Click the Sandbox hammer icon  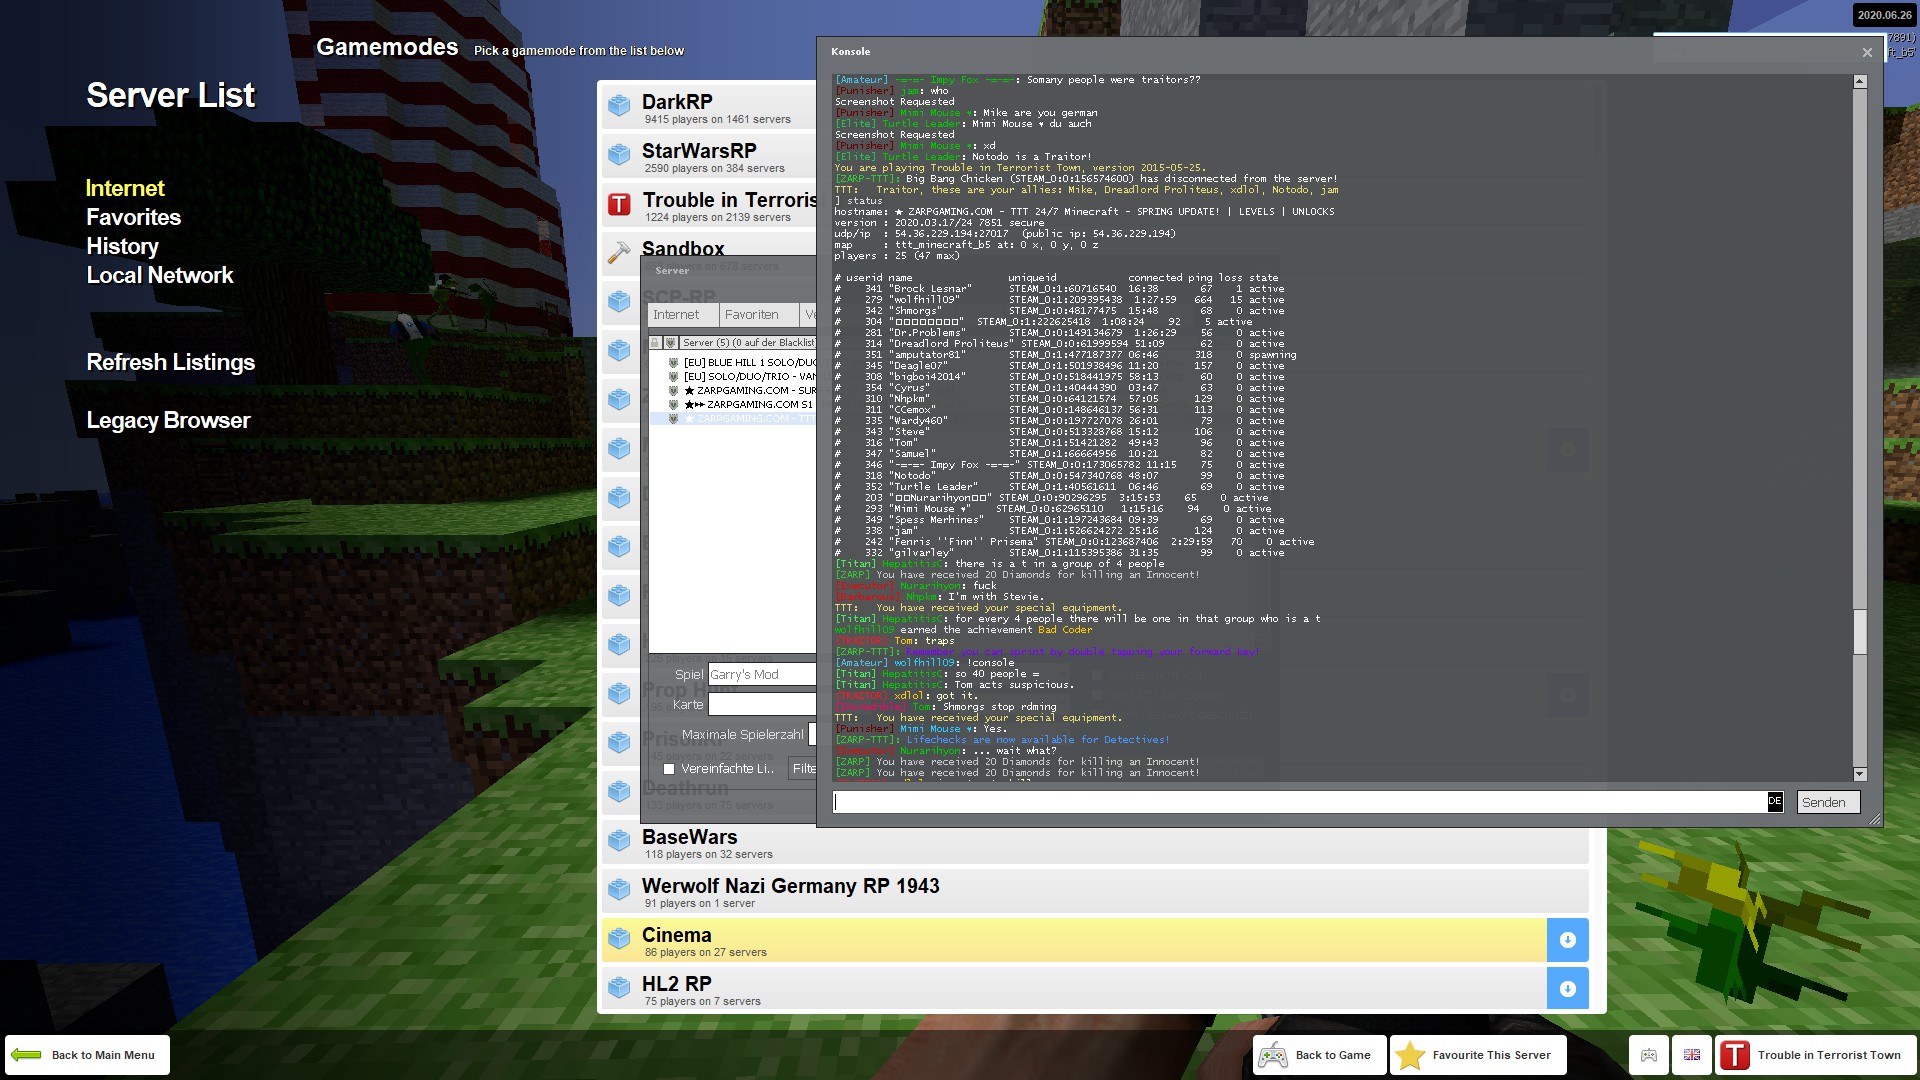(x=619, y=252)
